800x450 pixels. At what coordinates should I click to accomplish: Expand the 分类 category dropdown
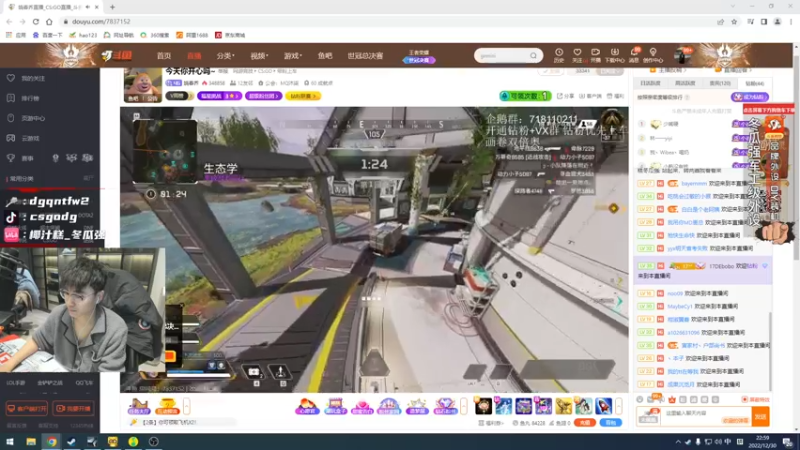[225, 56]
